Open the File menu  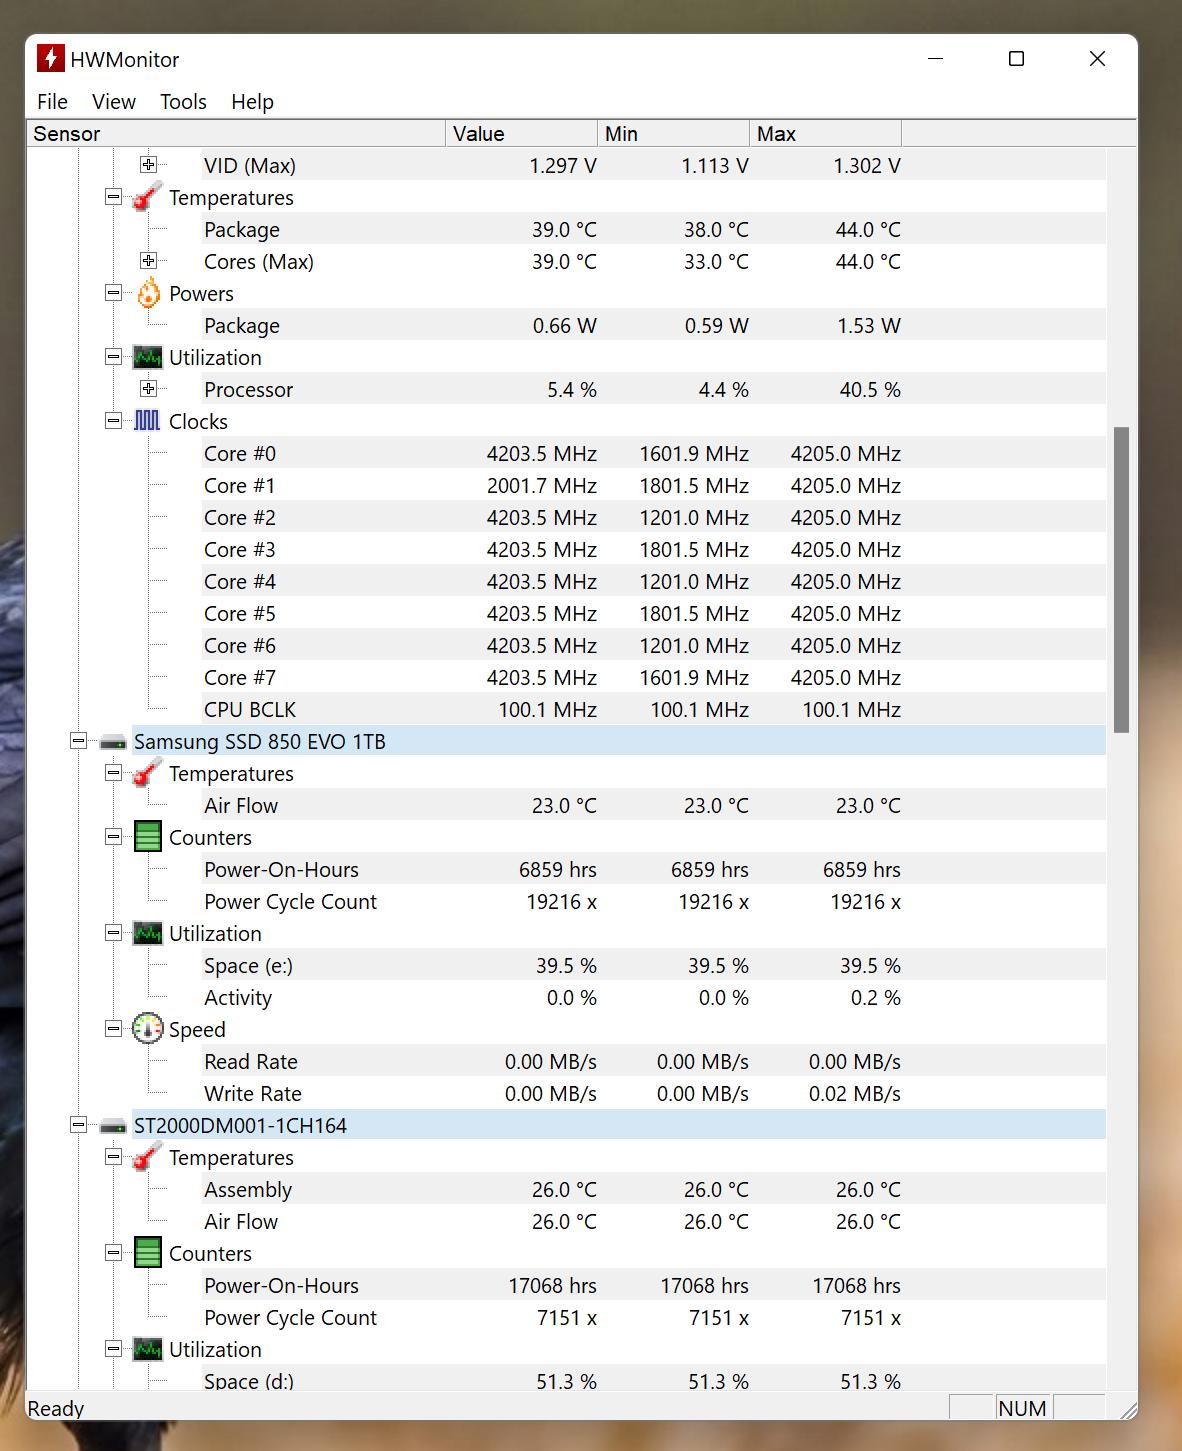tap(52, 102)
